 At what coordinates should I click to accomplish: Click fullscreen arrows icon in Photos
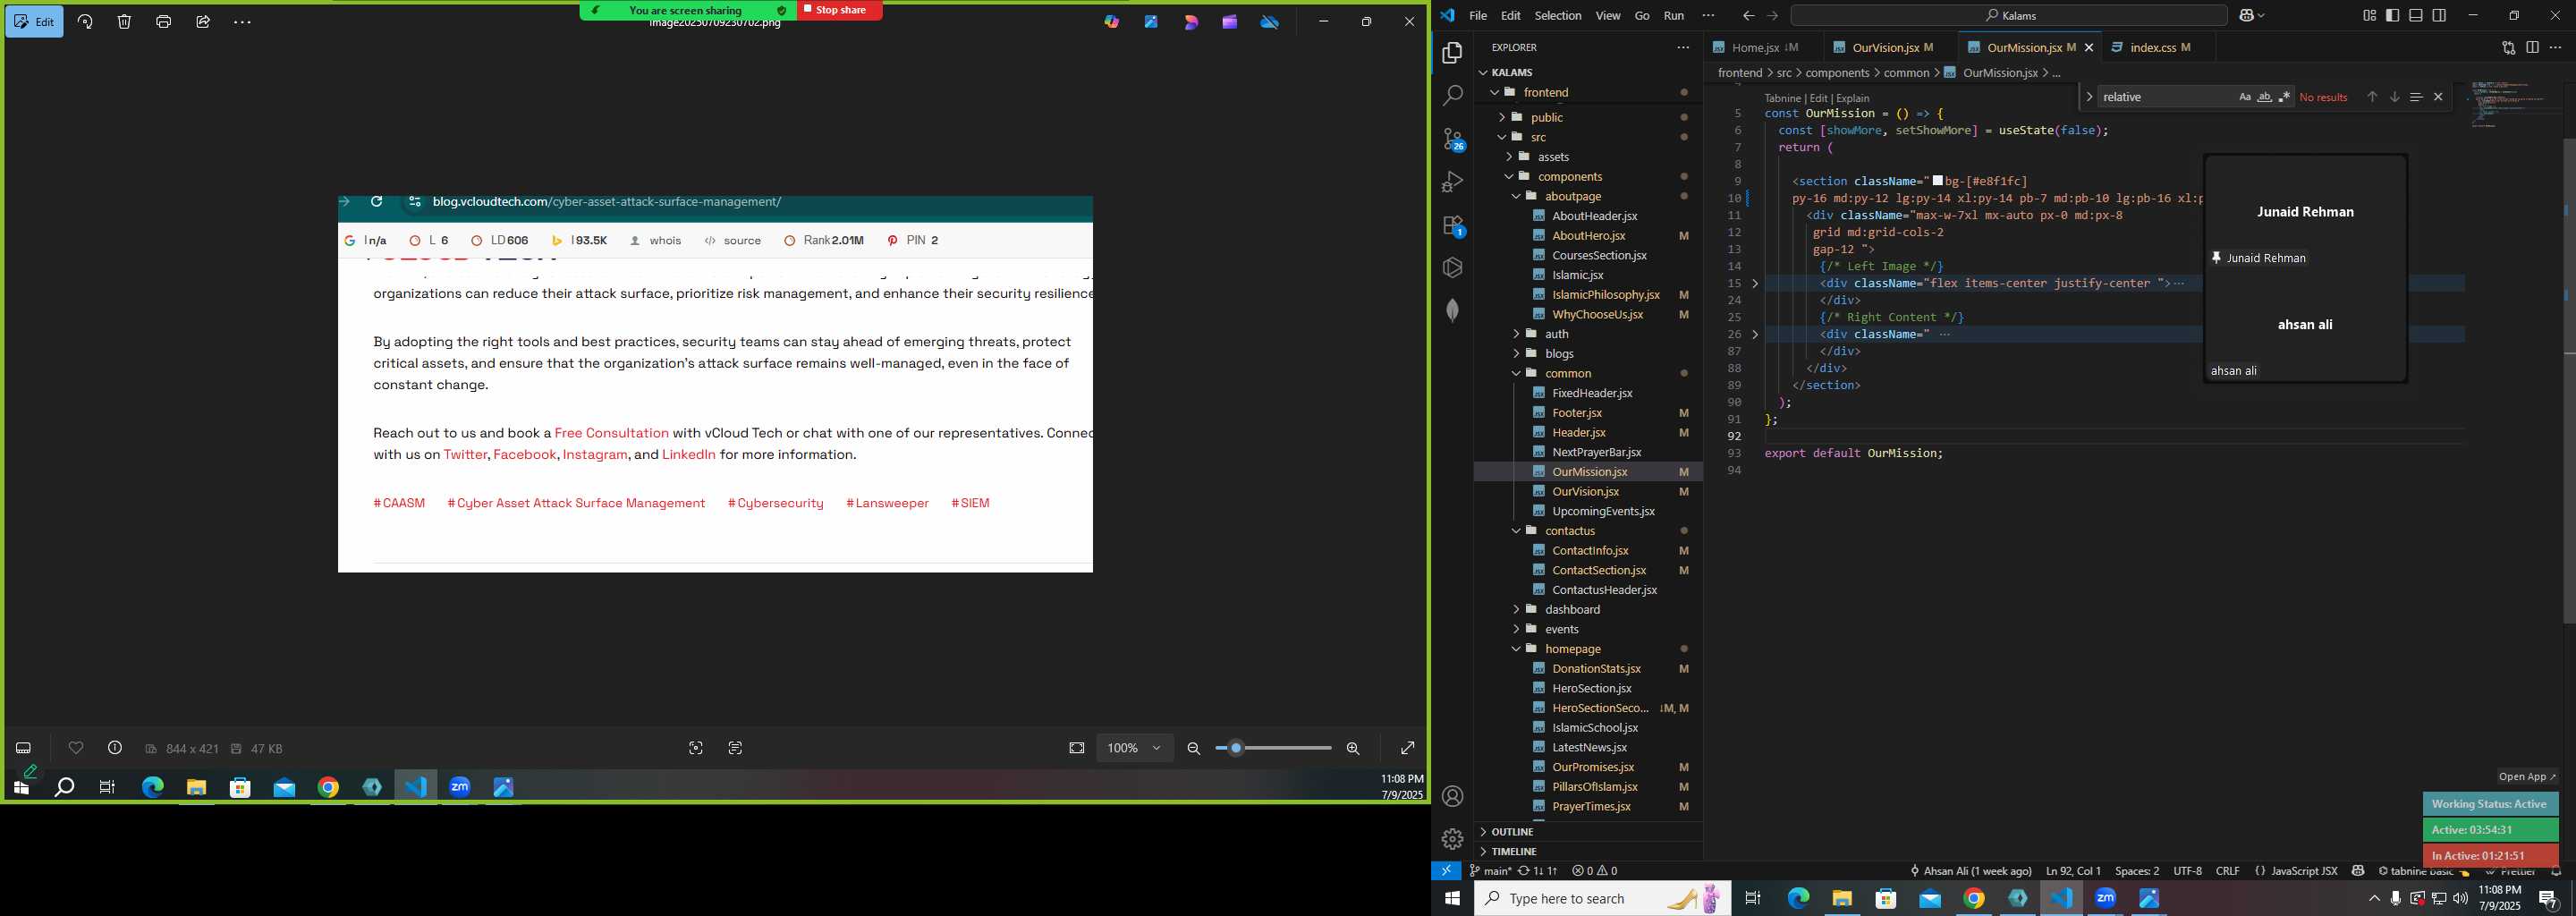[x=1407, y=748]
